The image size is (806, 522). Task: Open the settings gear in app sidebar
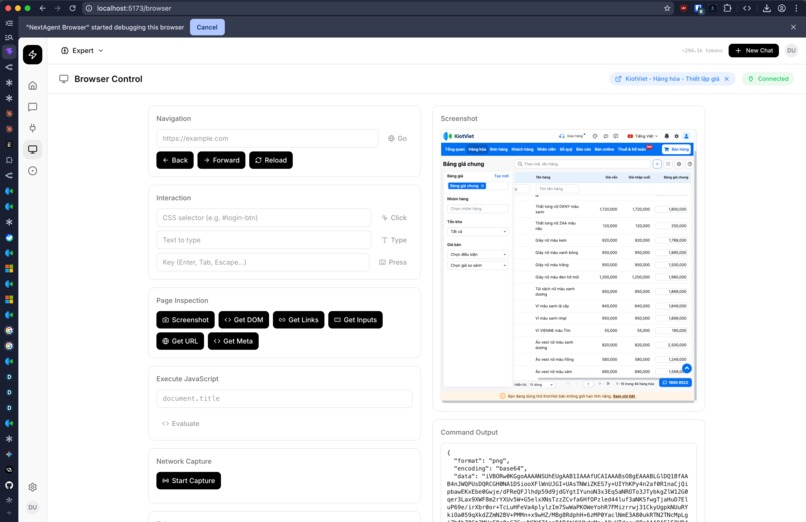click(32, 487)
